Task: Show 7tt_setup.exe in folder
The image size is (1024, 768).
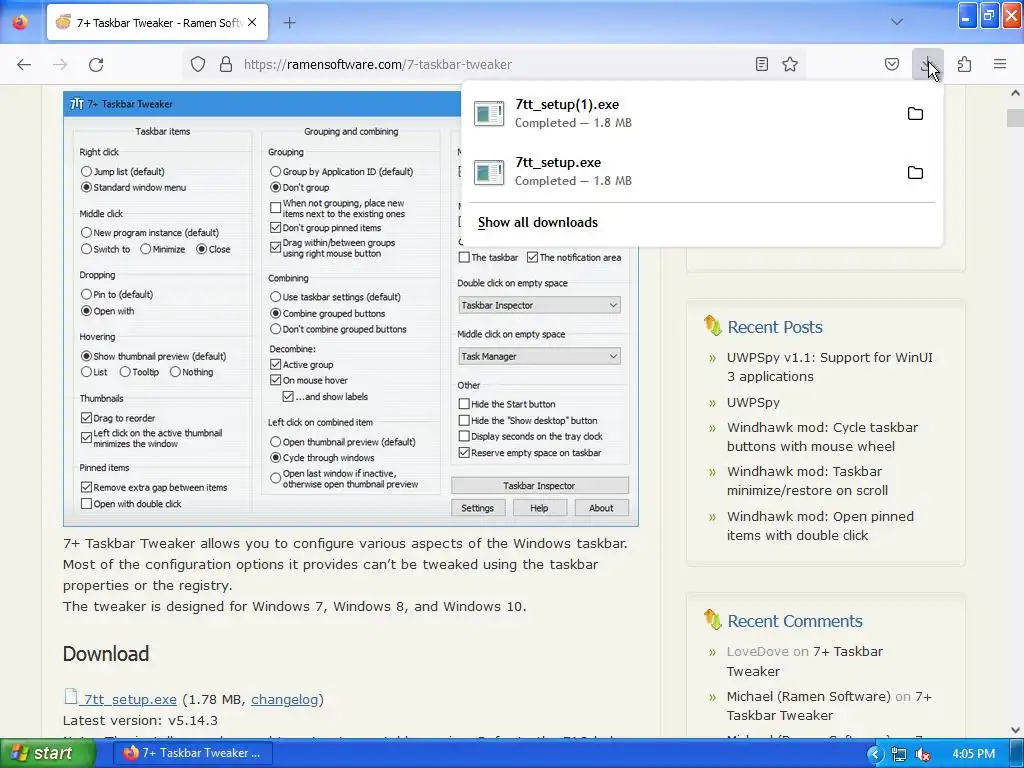Action: (x=915, y=172)
